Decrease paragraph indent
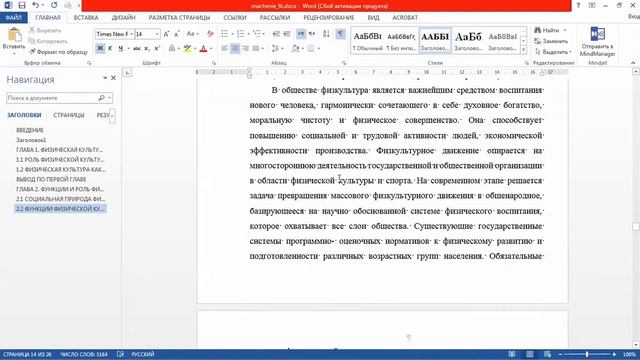The image size is (640, 360). point(276,34)
